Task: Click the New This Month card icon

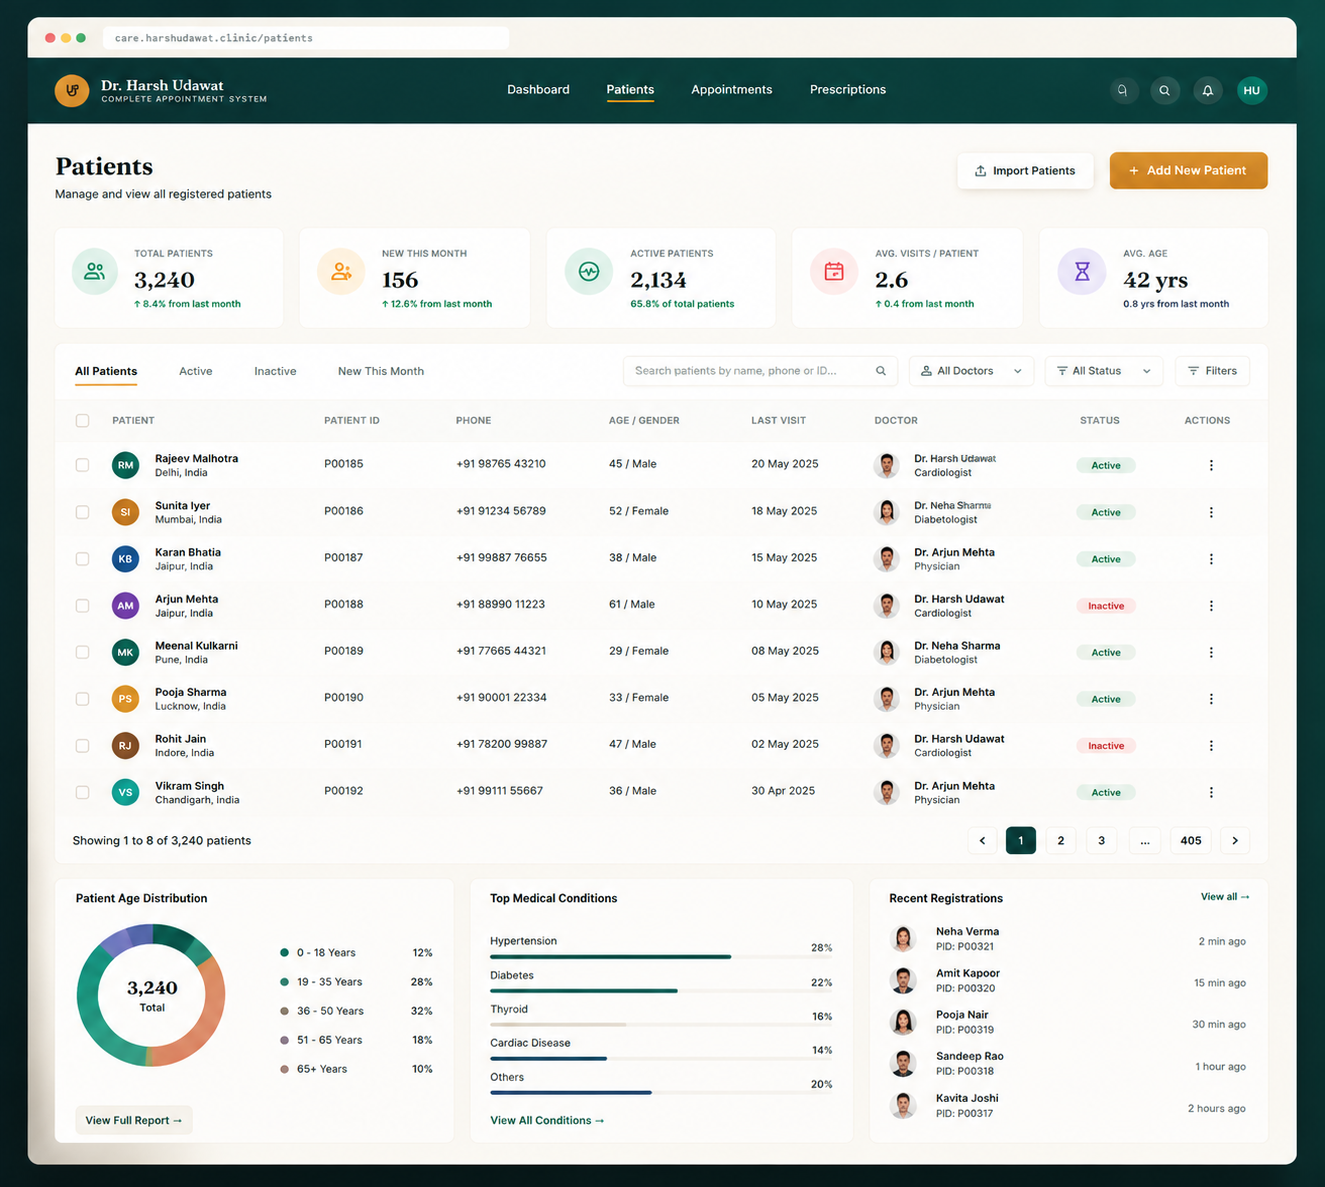Action: point(341,271)
